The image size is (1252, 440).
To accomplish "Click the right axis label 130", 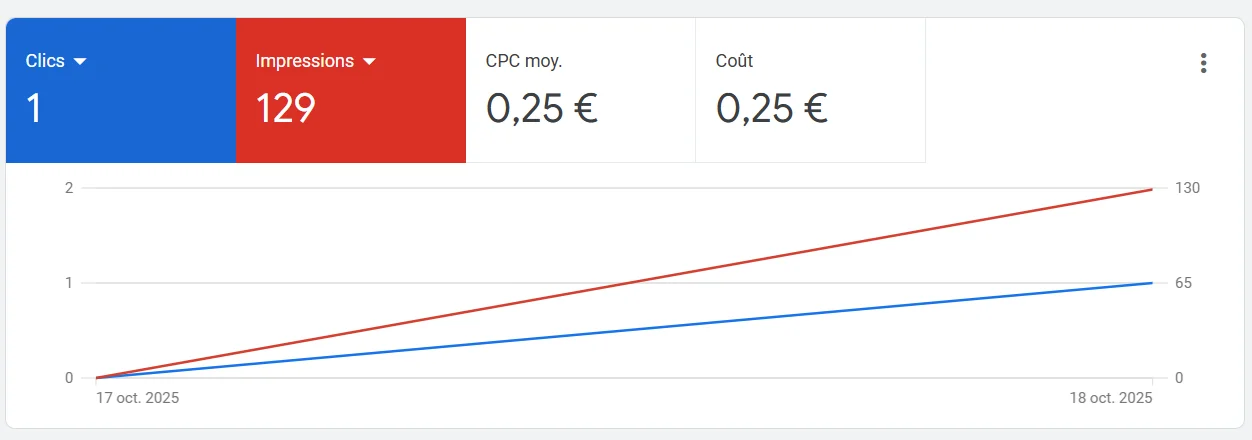I will [1187, 188].
